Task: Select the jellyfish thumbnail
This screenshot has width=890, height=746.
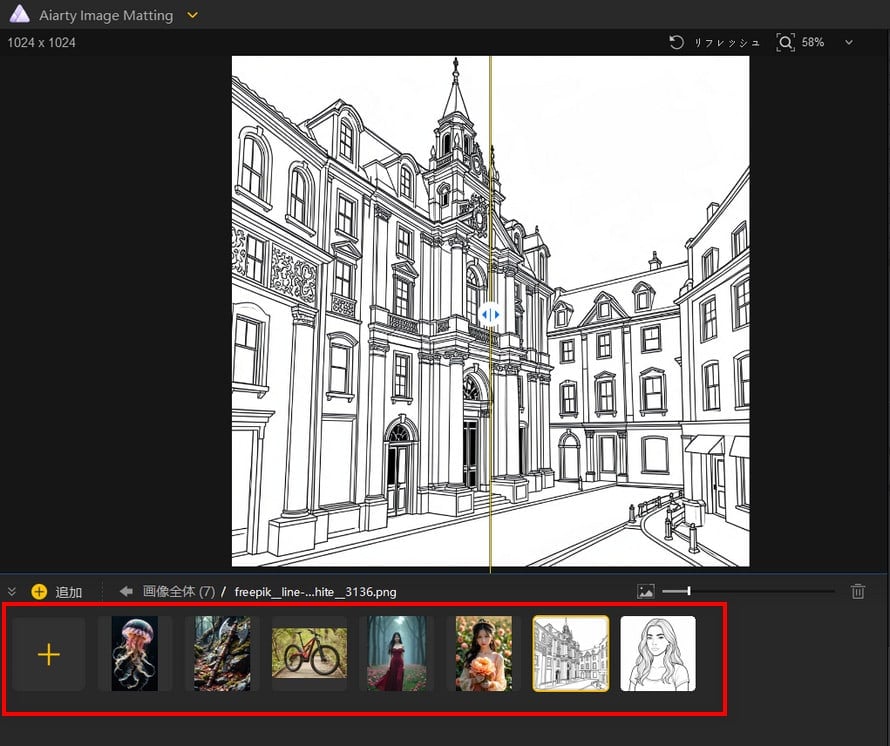Action: point(135,654)
